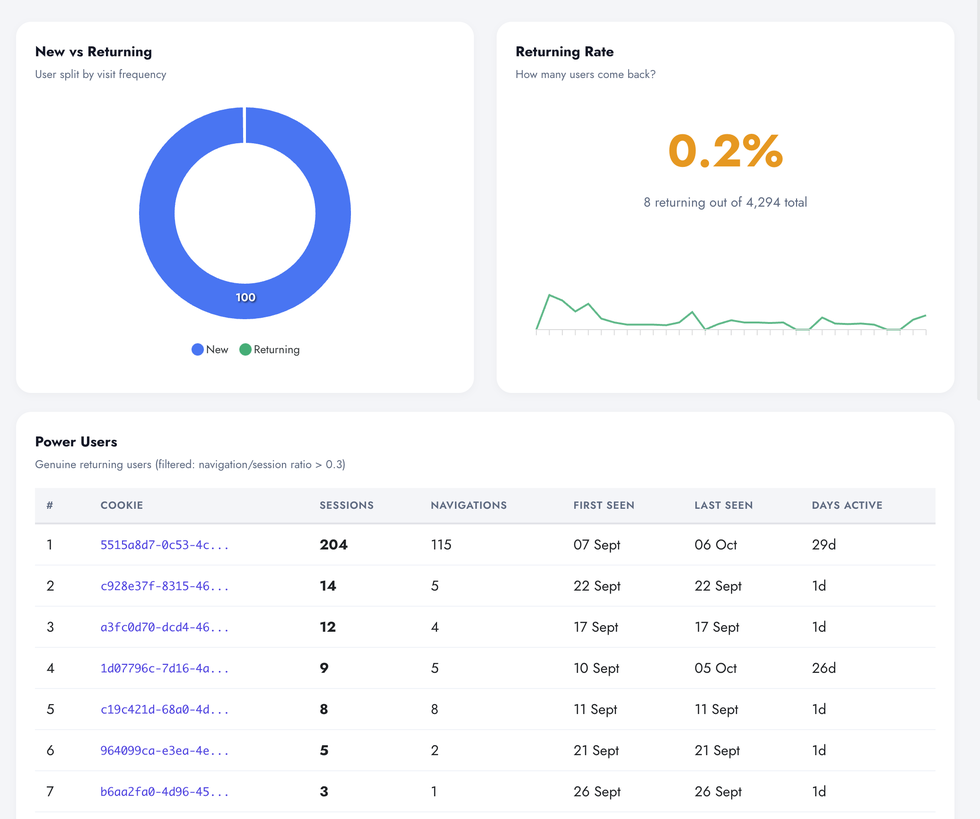Click the Power Users section title
This screenshot has height=819, width=980.
click(76, 442)
